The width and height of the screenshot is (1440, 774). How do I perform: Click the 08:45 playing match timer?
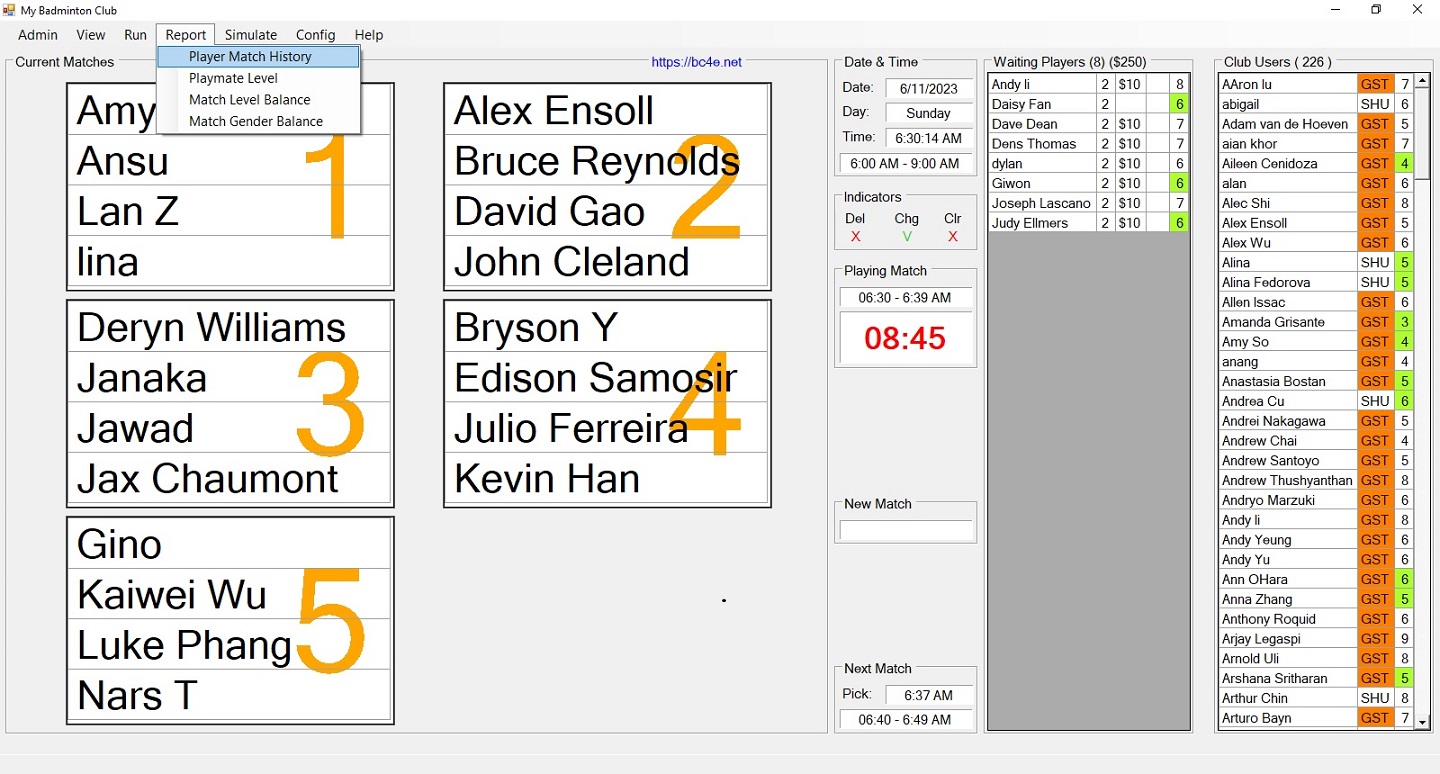[905, 338]
